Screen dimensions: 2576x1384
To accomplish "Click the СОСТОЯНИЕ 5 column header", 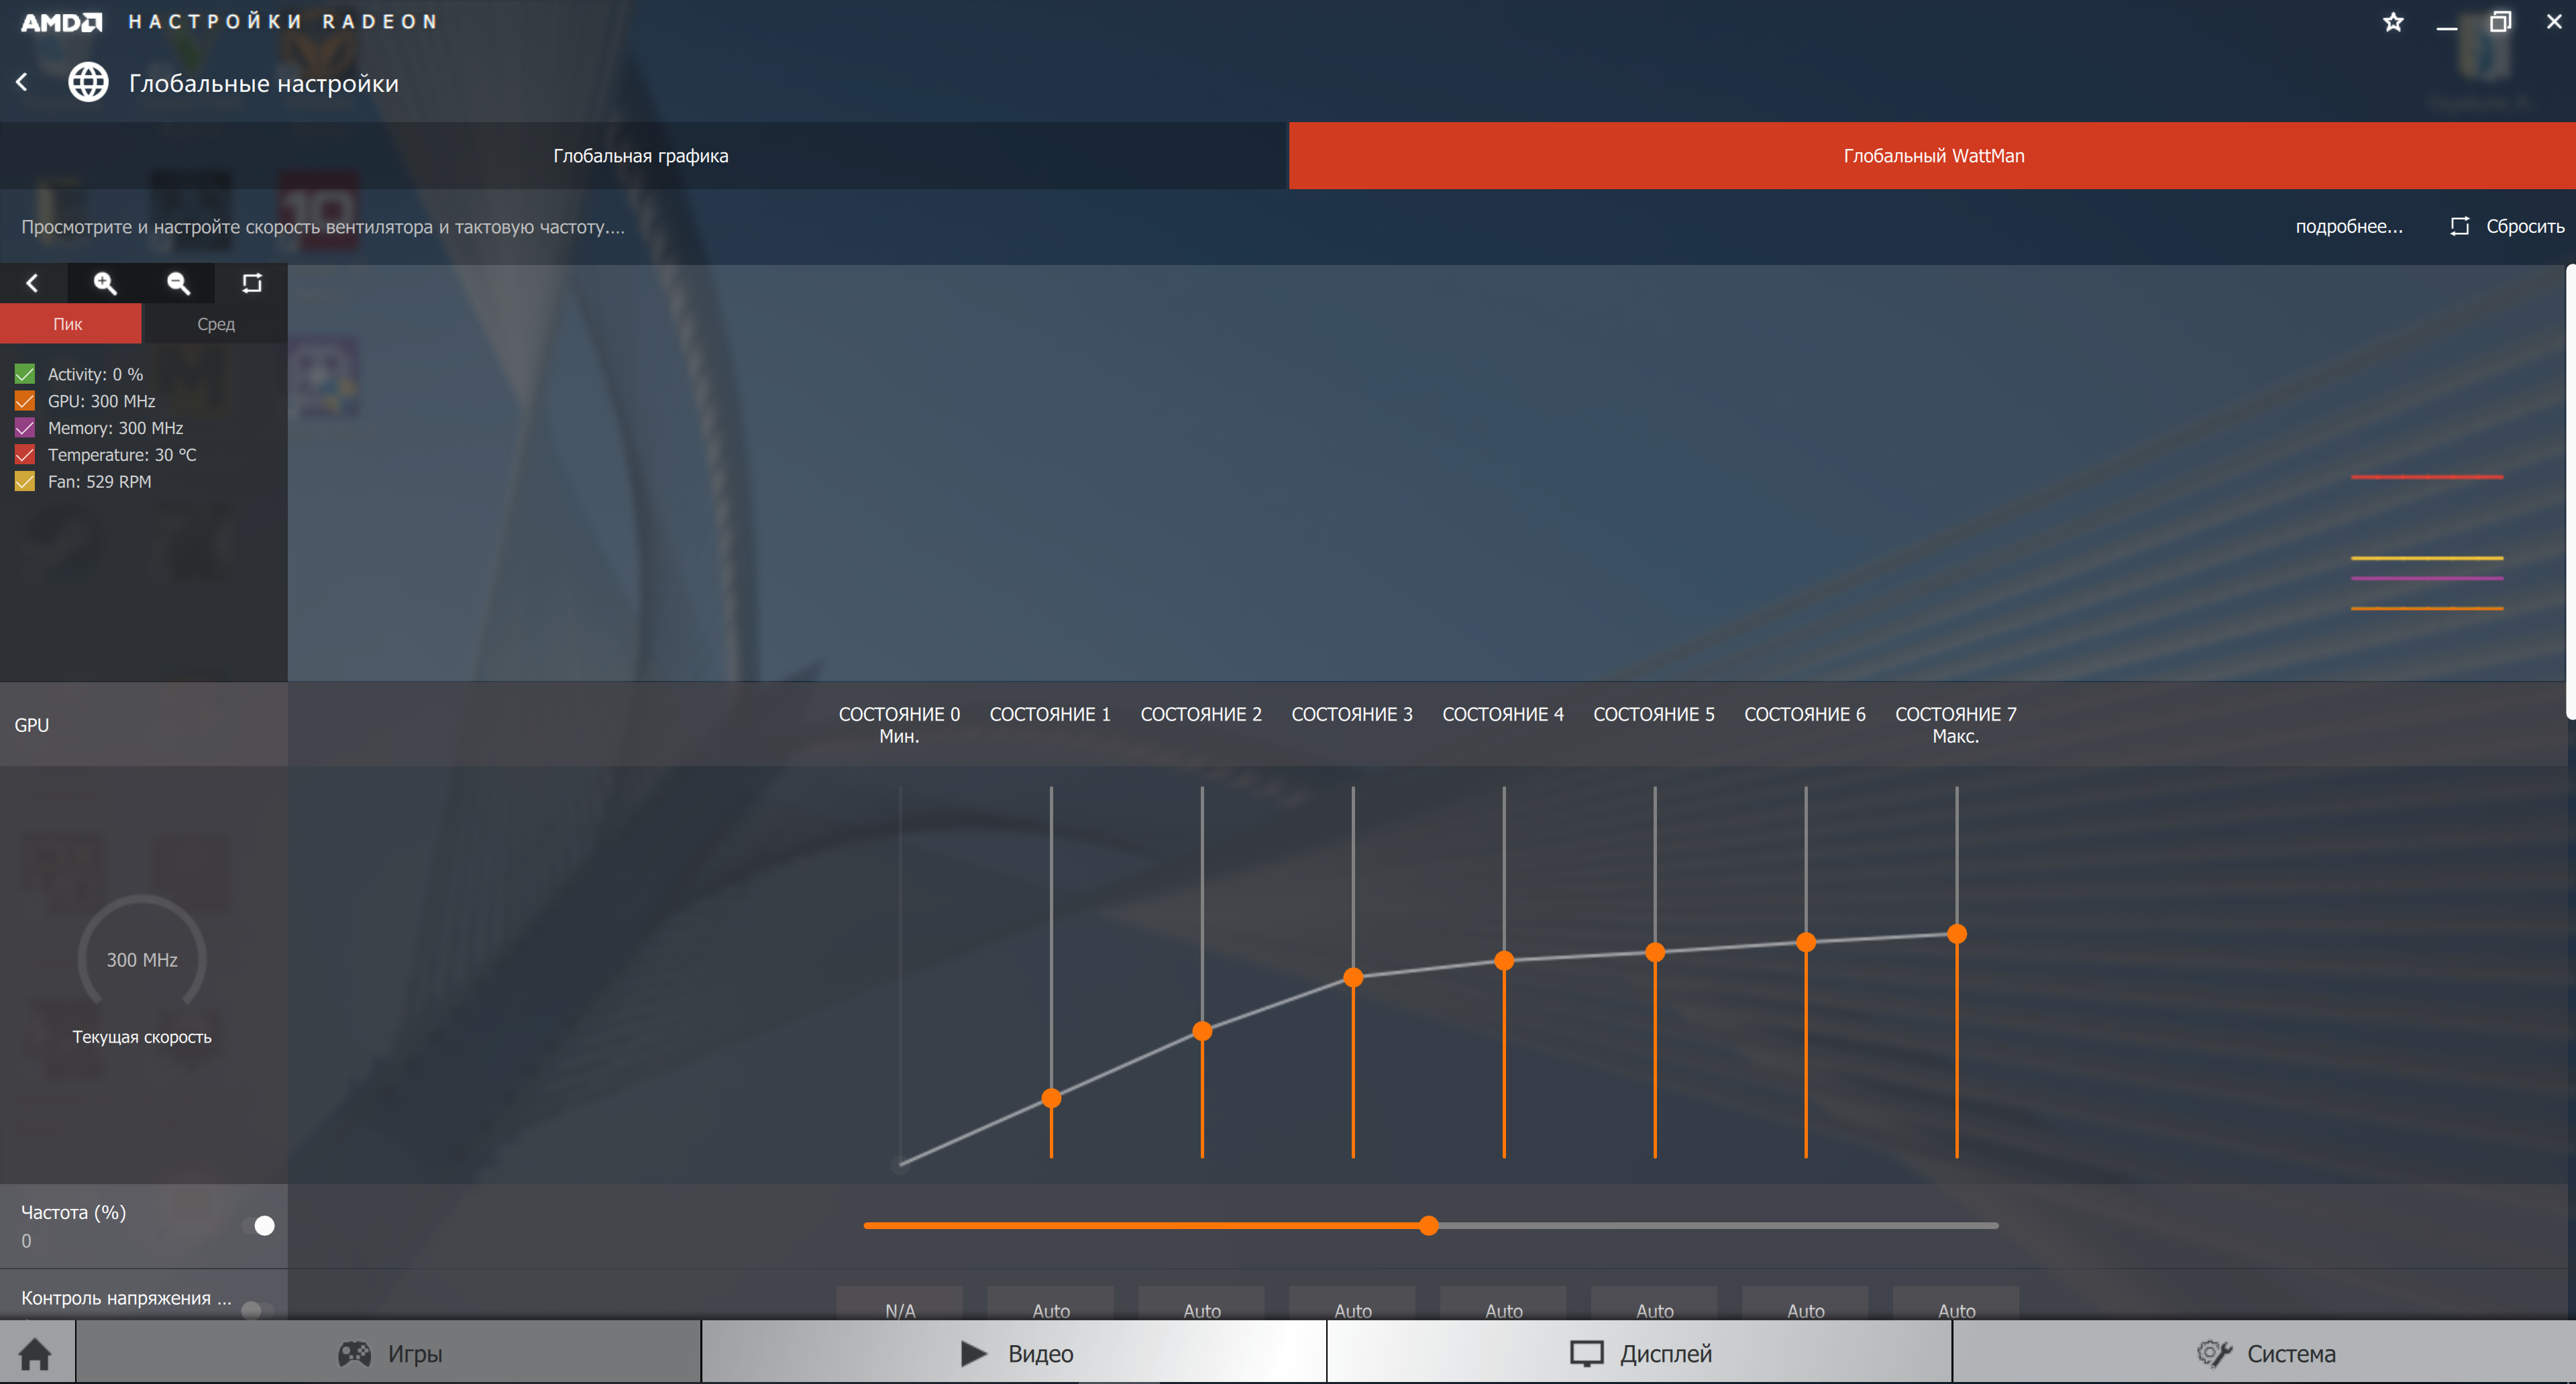I will click(1654, 715).
